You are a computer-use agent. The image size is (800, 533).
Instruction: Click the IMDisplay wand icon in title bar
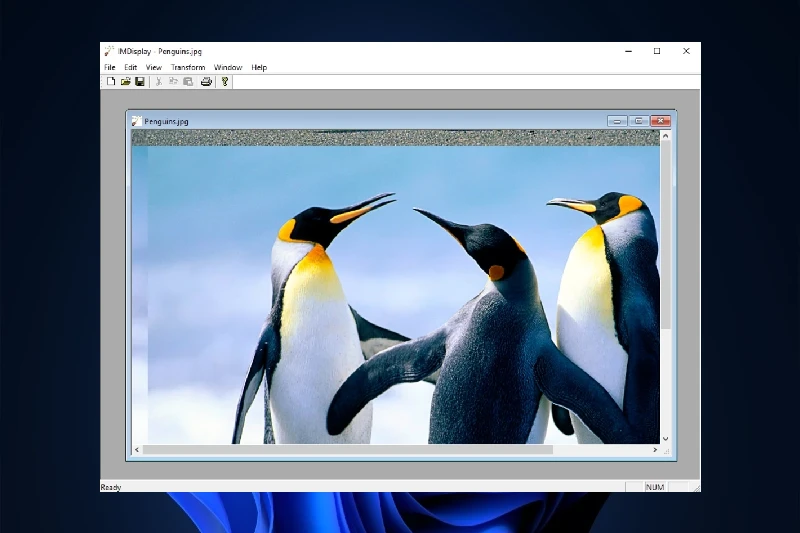tap(109, 51)
